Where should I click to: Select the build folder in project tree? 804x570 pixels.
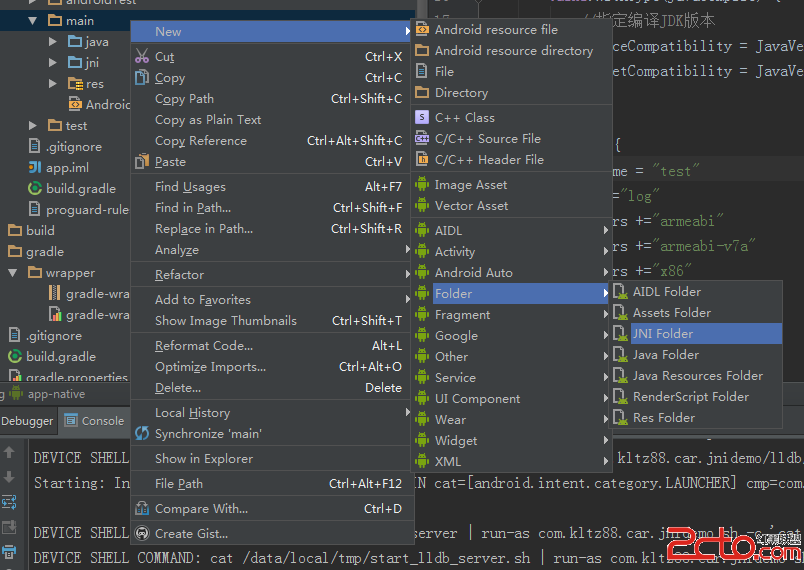[x=31, y=231]
